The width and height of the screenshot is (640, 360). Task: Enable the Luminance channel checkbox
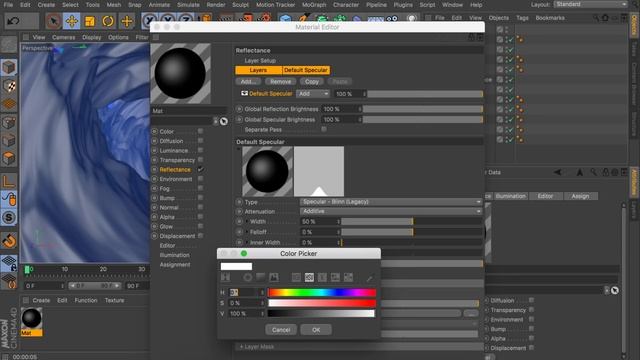point(200,150)
